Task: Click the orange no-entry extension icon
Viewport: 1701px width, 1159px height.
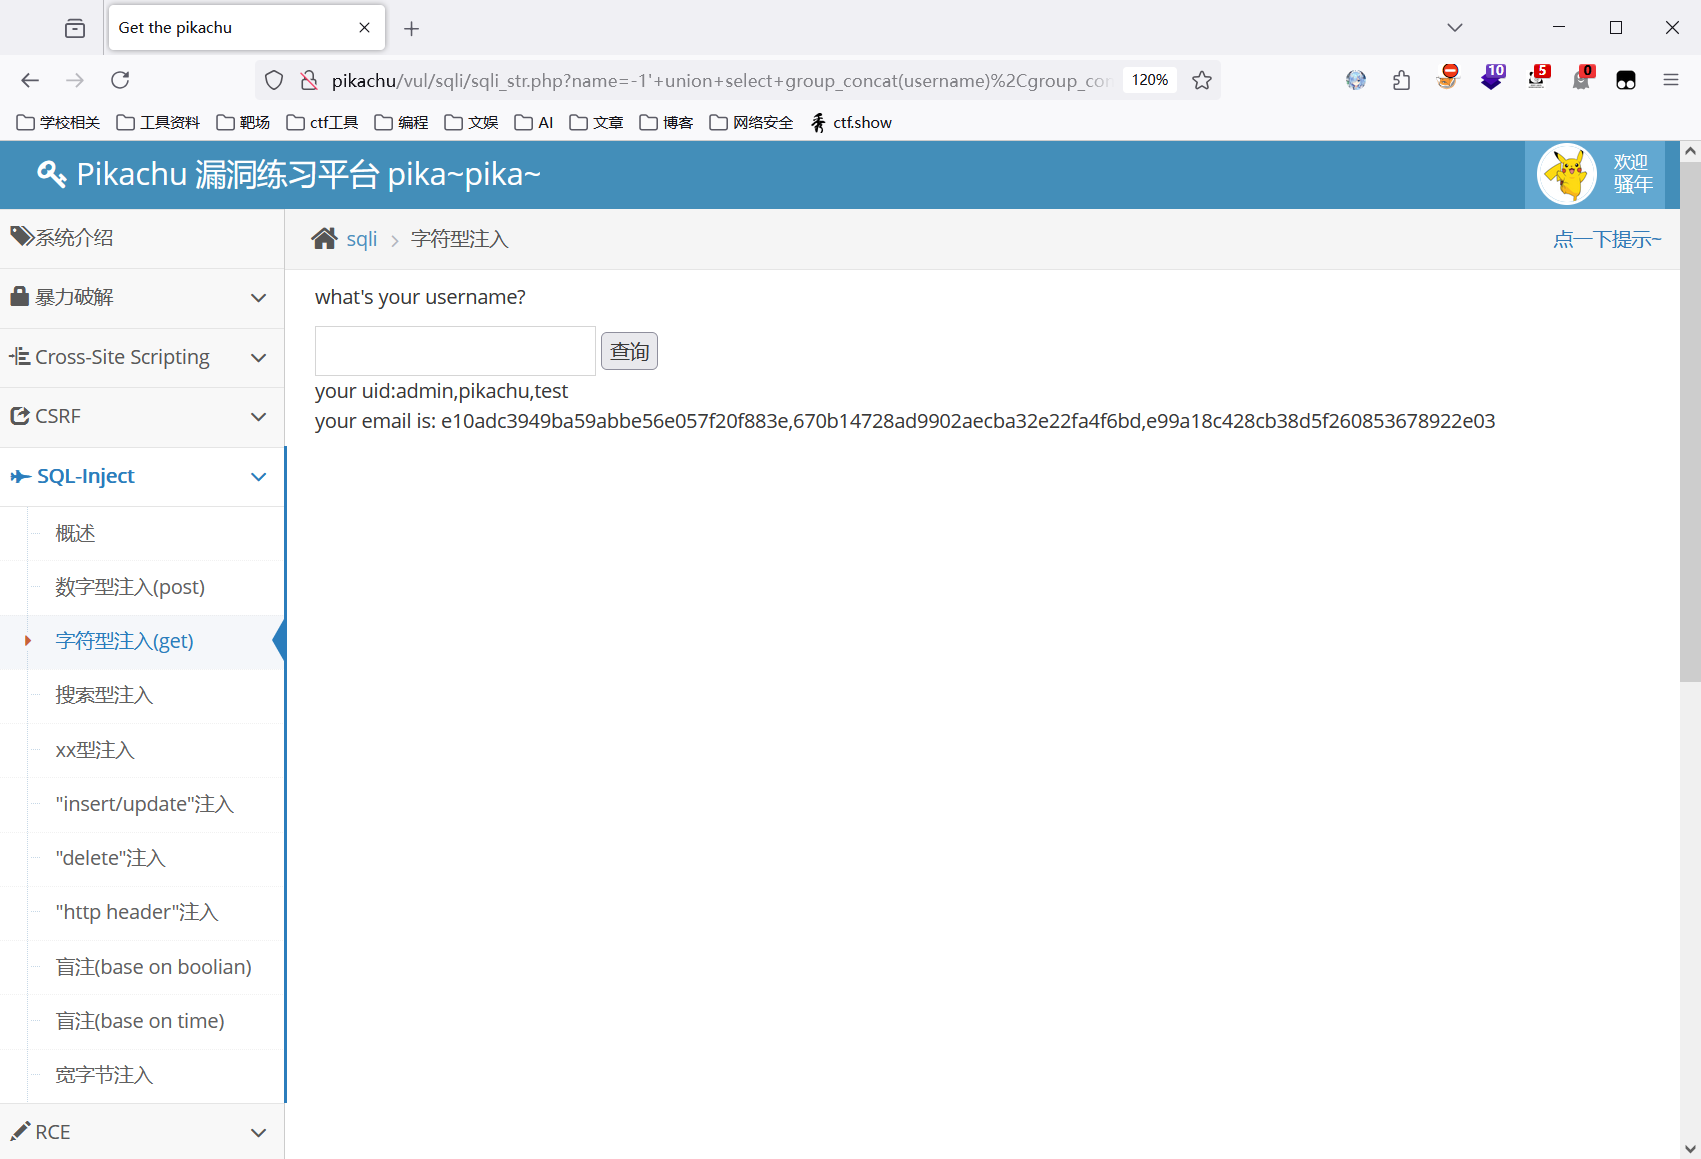Action: [x=1447, y=78]
